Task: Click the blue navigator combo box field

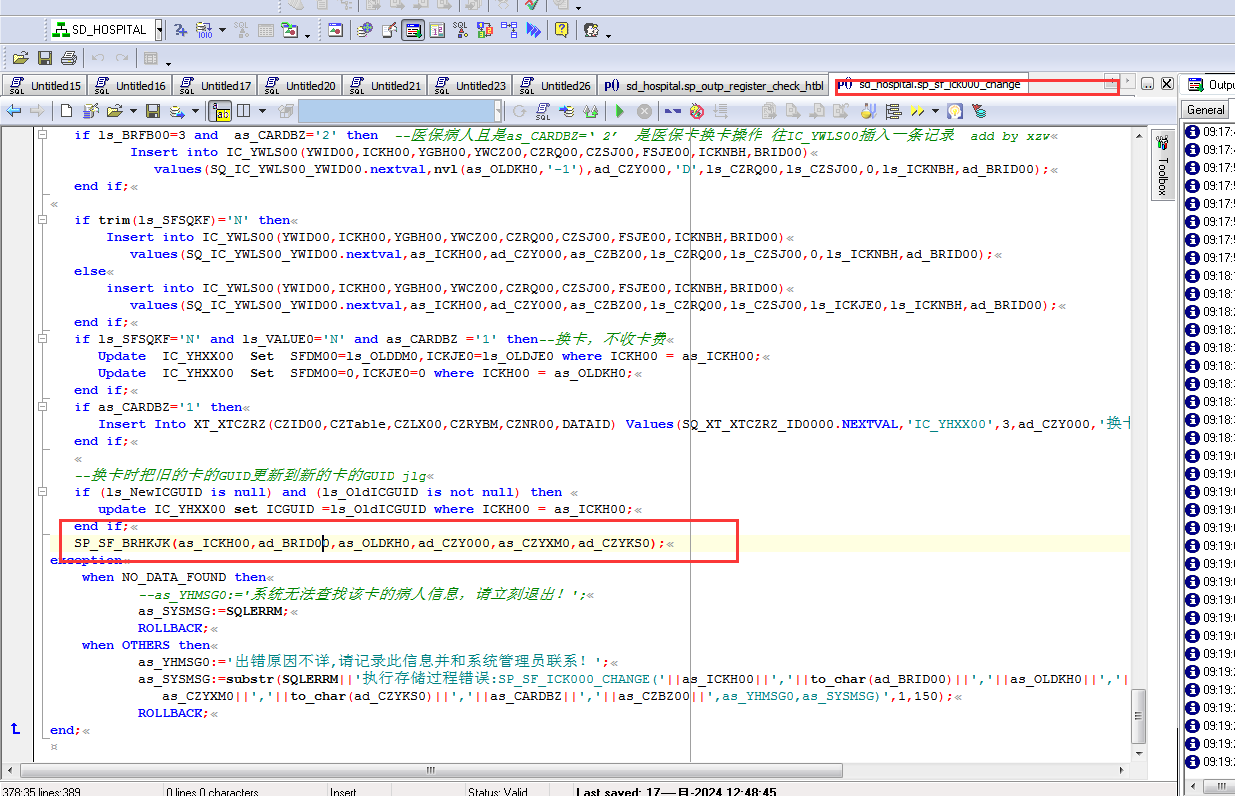Action: [x=396, y=111]
